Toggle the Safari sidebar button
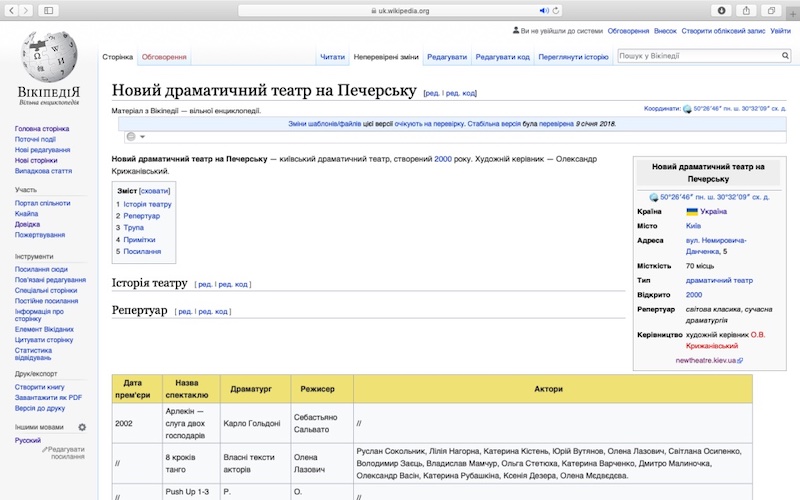Viewport: 800px width, 500px height. pos(48,10)
